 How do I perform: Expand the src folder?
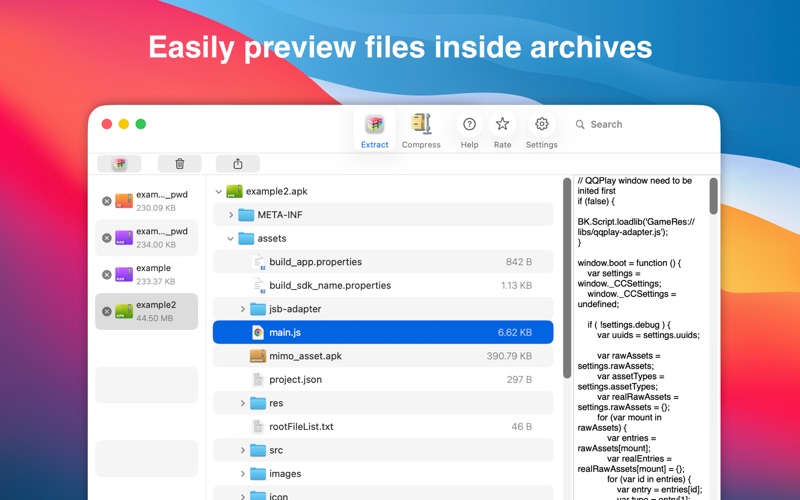(243, 450)
